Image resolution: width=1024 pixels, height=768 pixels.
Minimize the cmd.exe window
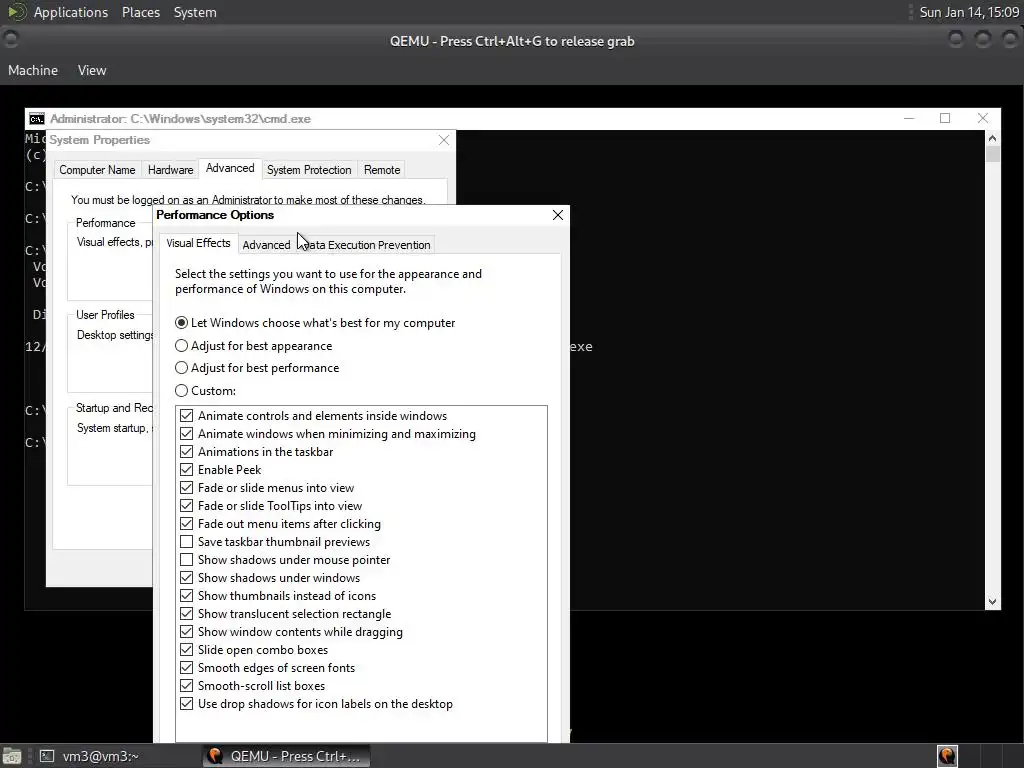(908, 118)
